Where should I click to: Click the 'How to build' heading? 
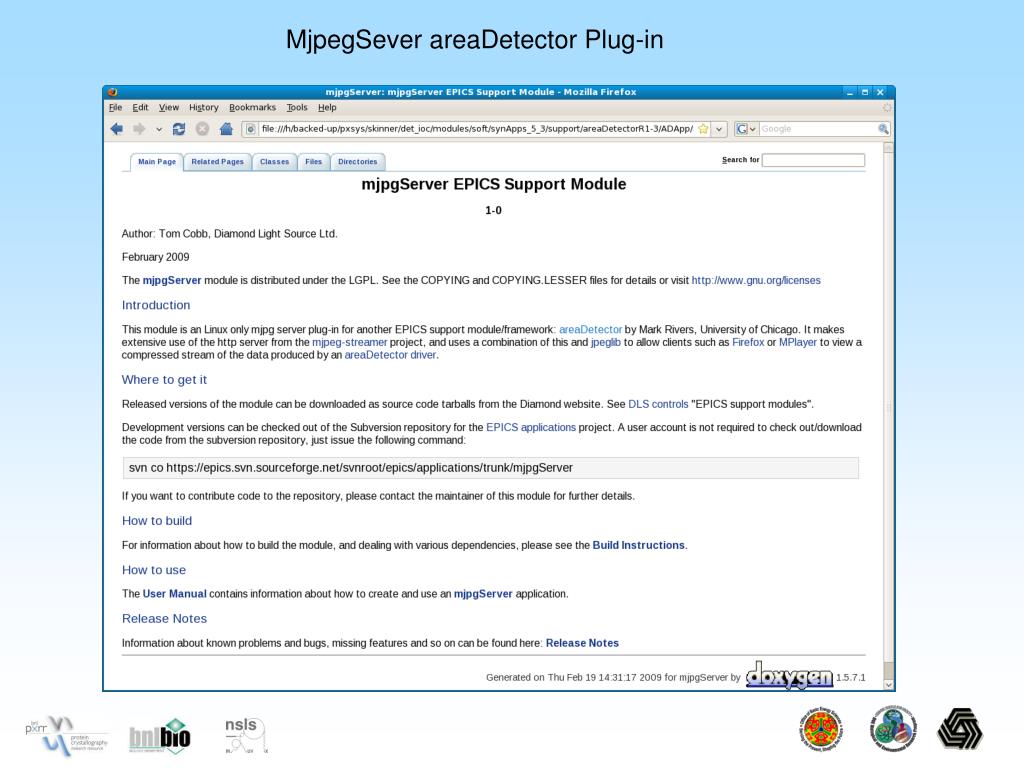157,520
